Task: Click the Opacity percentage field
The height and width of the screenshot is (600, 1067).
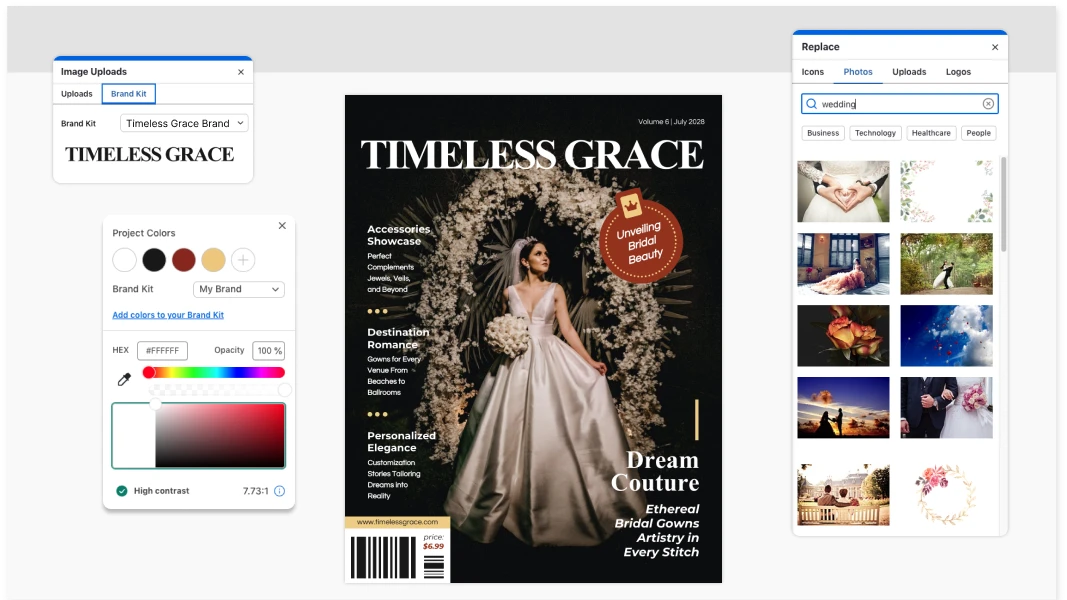Action: pos(269,350)
